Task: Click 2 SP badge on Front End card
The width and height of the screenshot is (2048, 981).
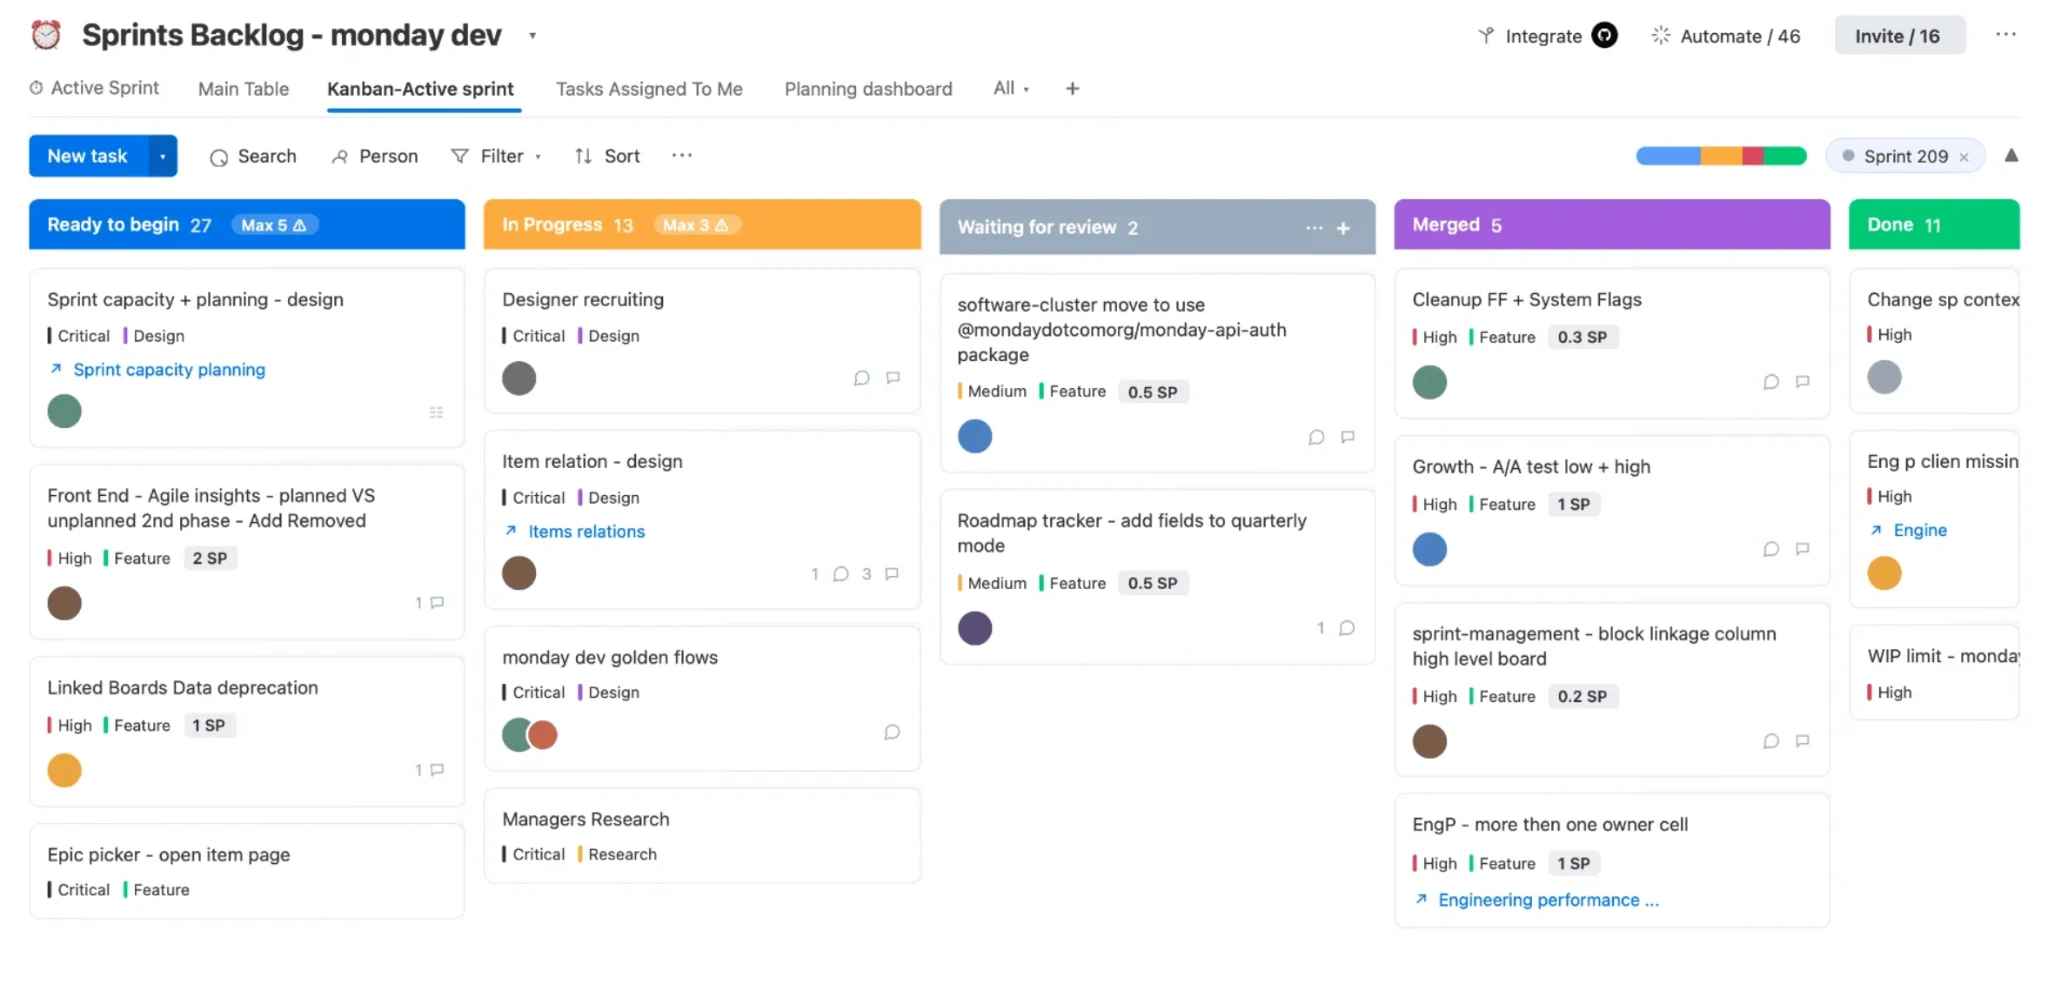Action: tap(210, 558)
